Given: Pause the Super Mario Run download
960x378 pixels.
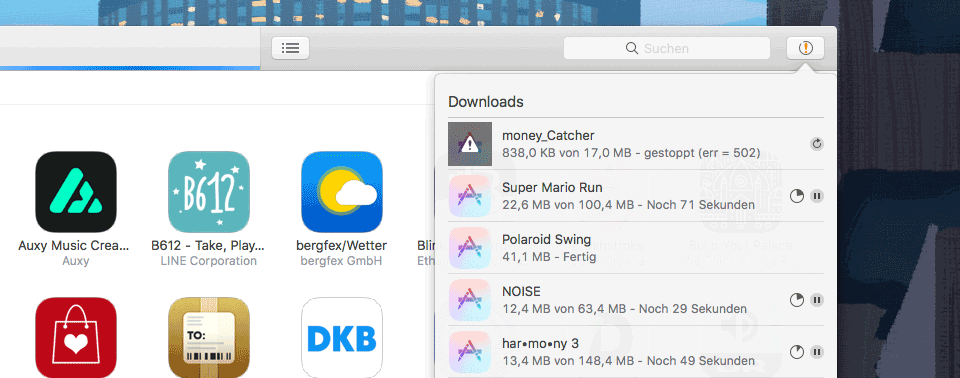Looking at the screenshot, I should pos(817,196).
